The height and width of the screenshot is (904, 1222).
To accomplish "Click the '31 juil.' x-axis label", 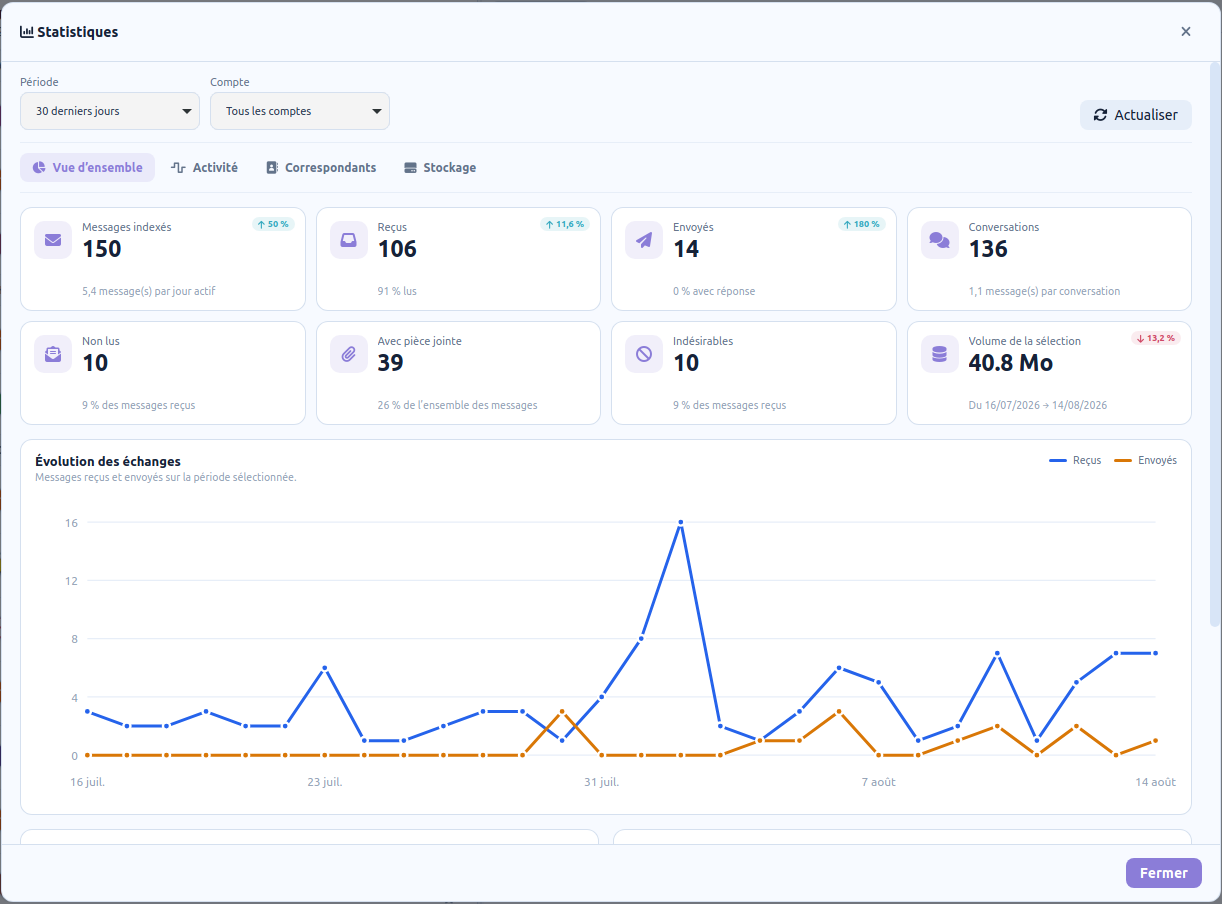I will pos(602,782).
